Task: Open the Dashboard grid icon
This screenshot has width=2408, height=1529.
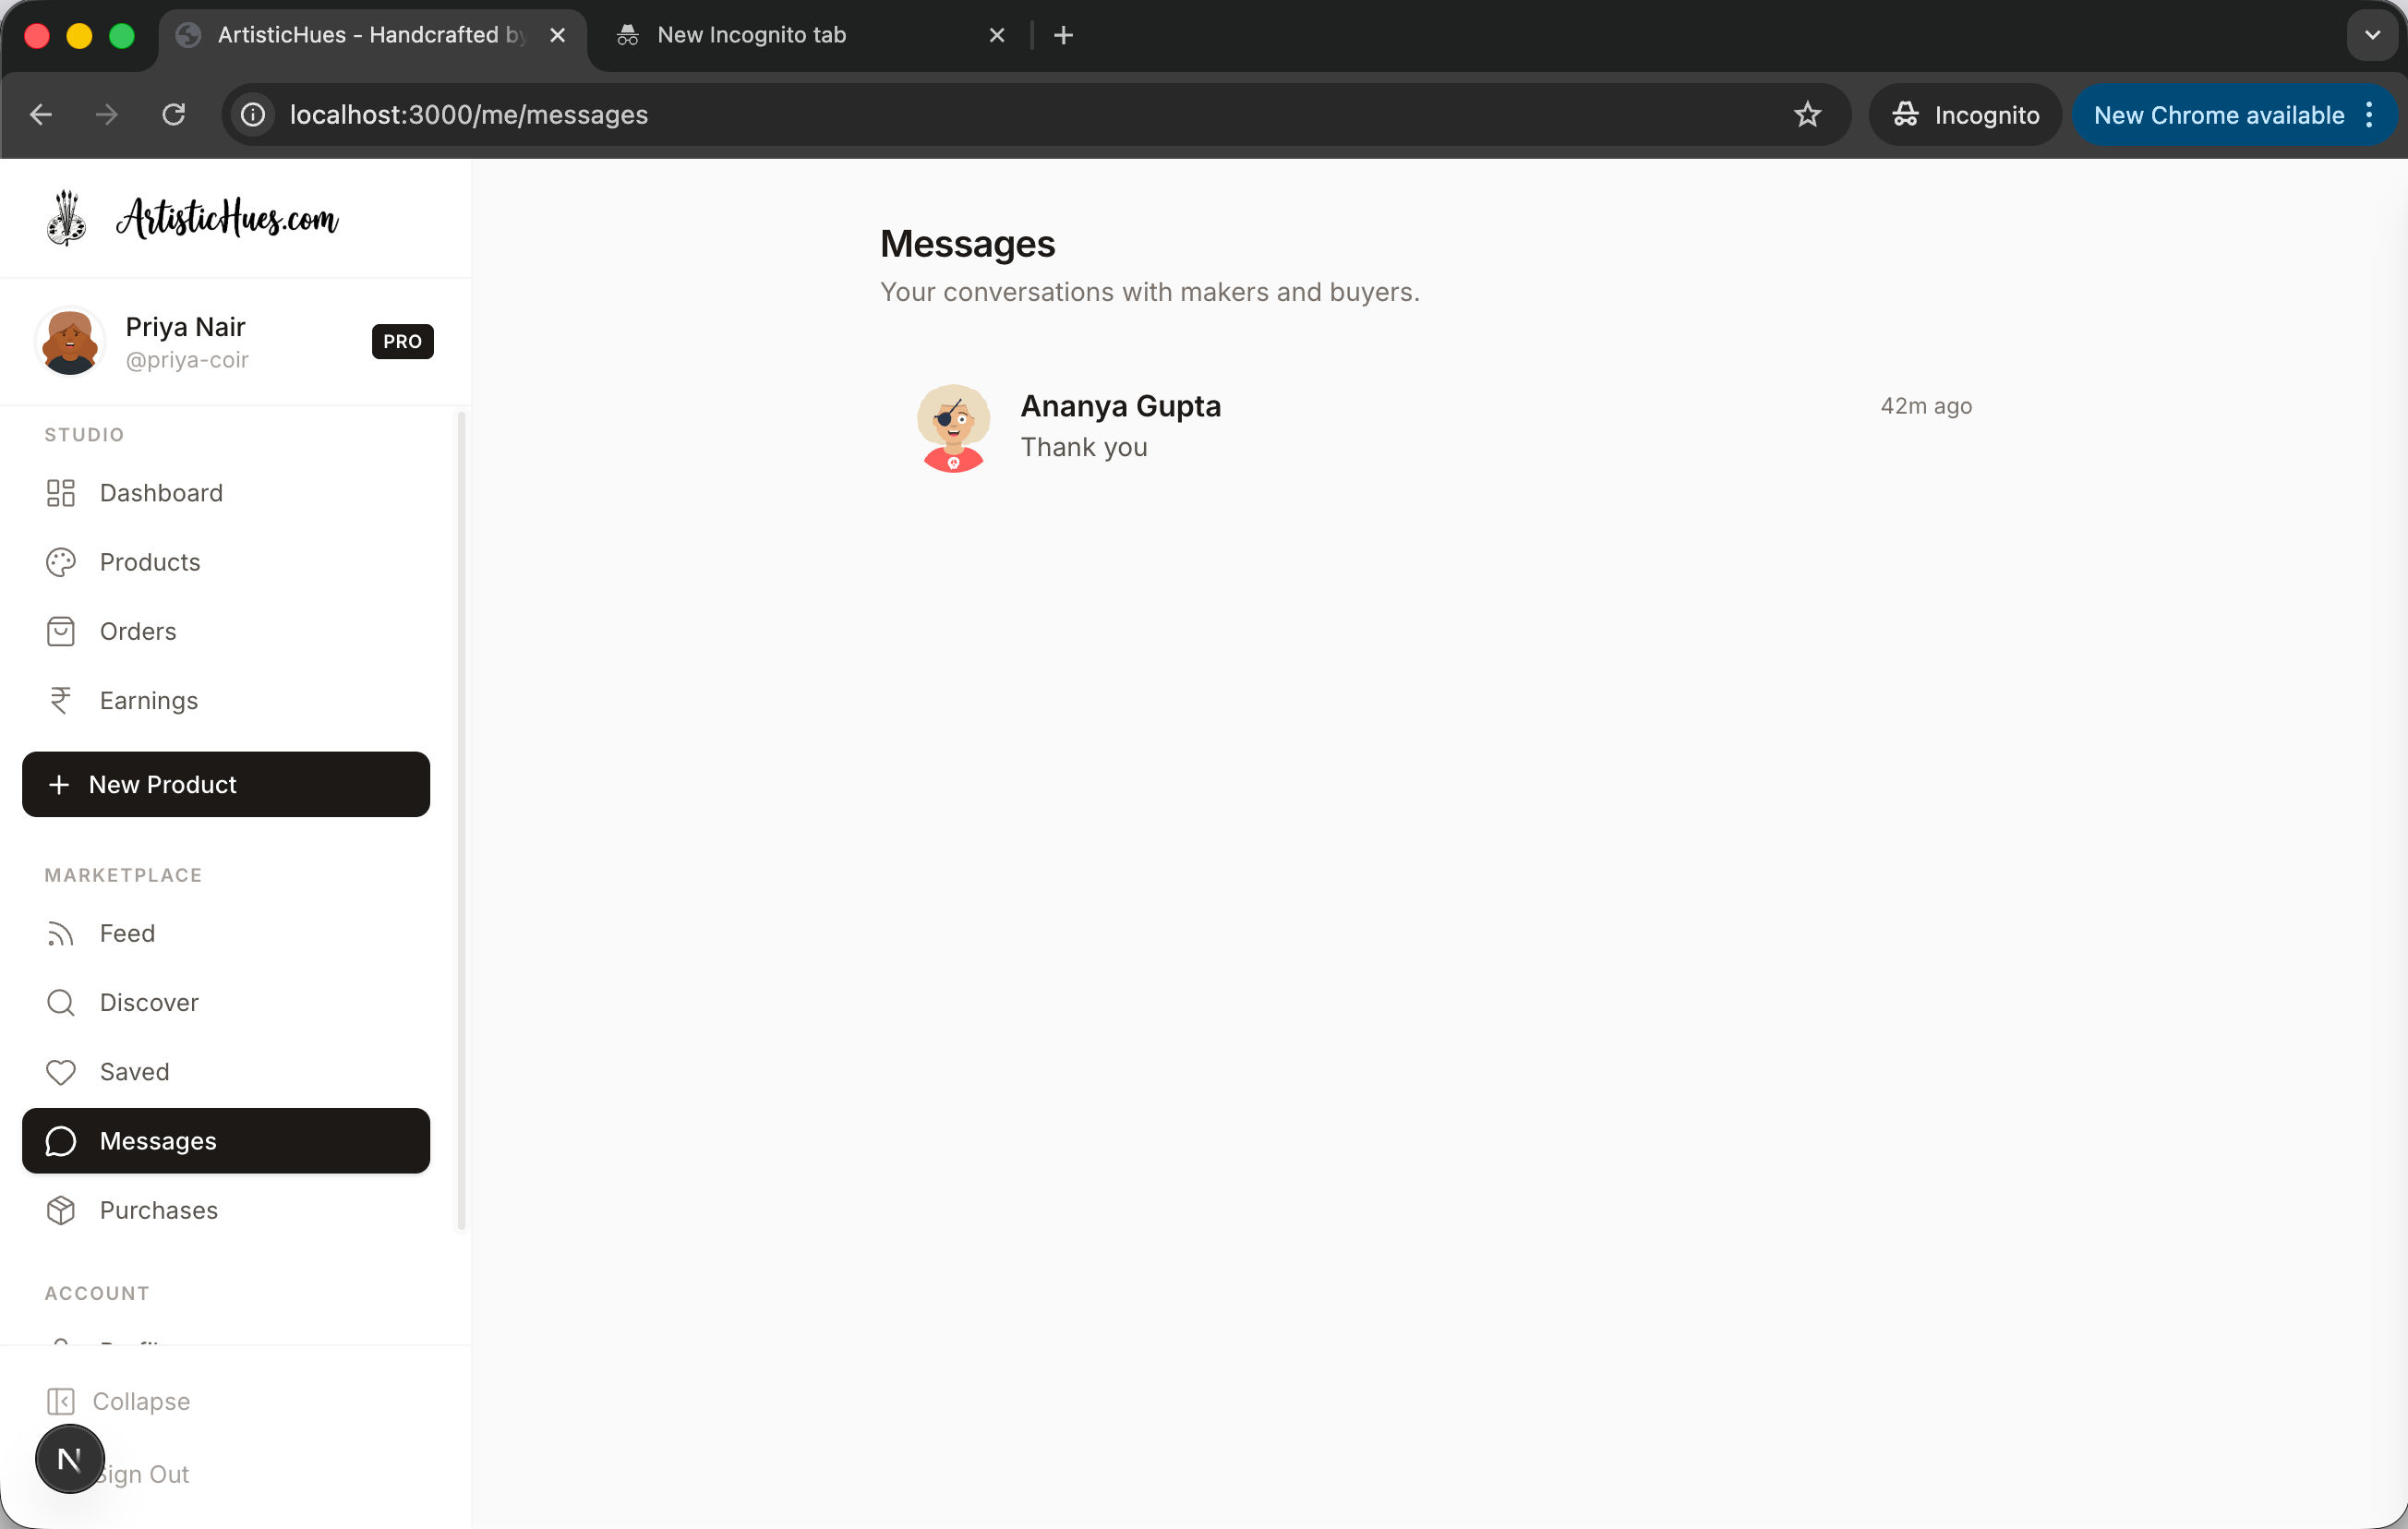Action: 61,493
